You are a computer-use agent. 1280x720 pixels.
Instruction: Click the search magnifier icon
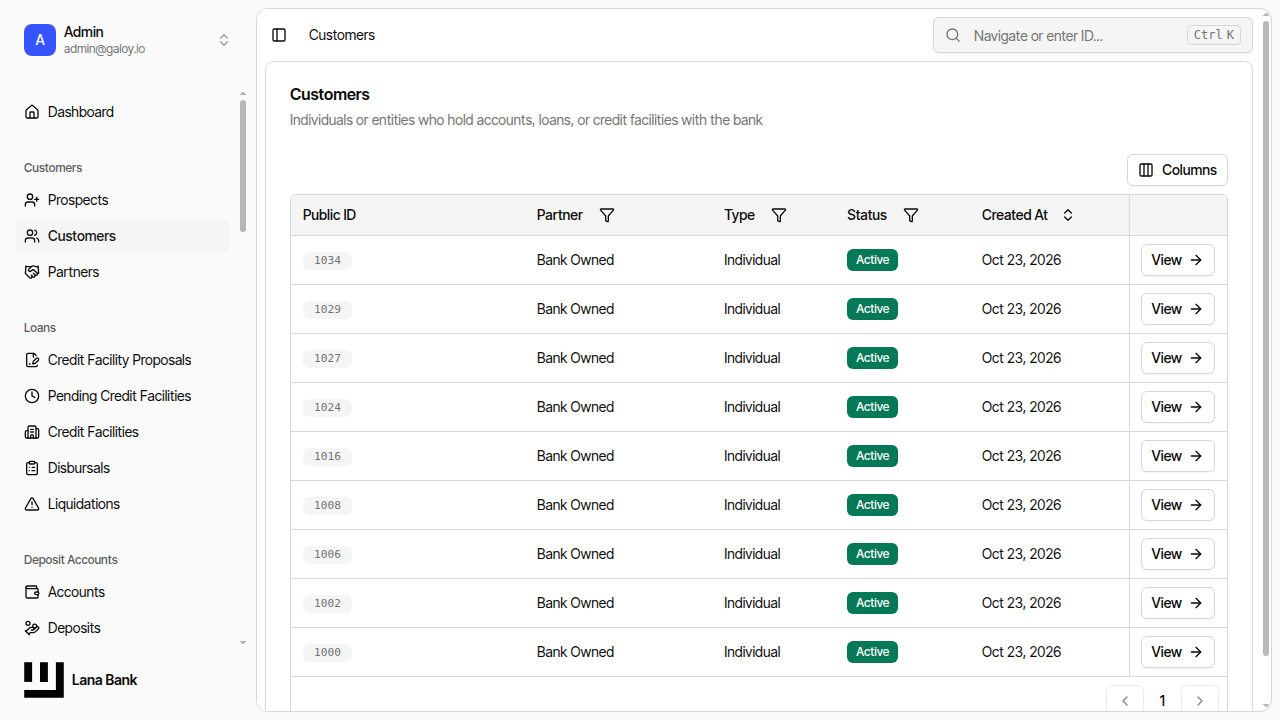coord(954,35)
